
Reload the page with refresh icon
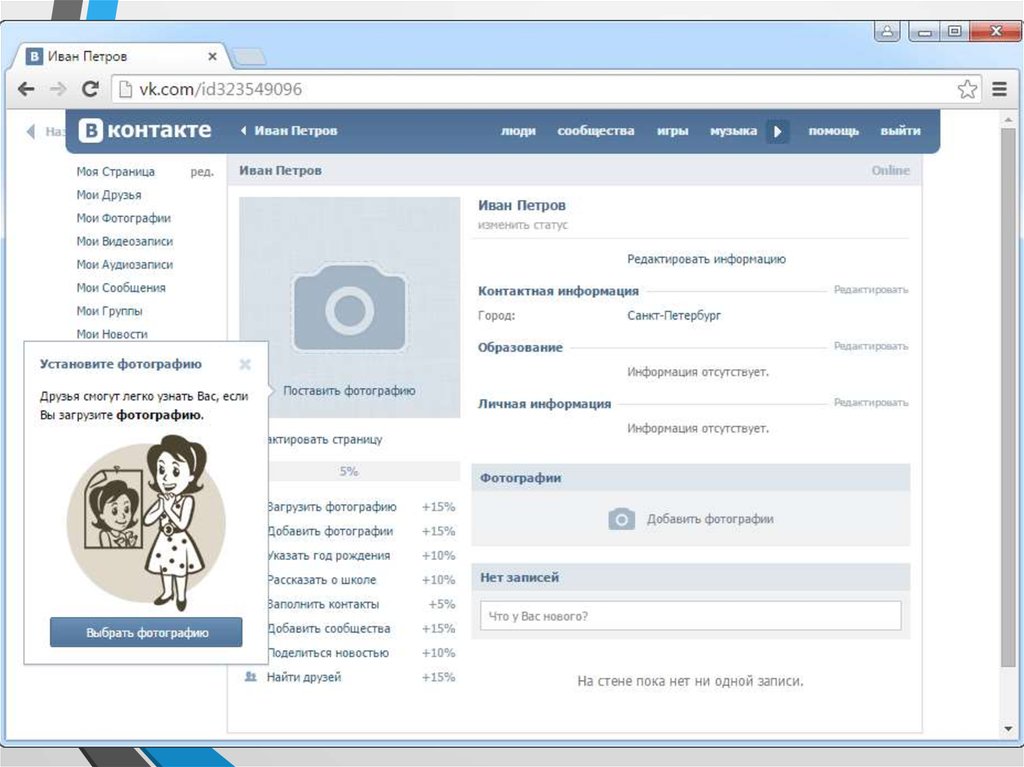[x=91, y=89]
